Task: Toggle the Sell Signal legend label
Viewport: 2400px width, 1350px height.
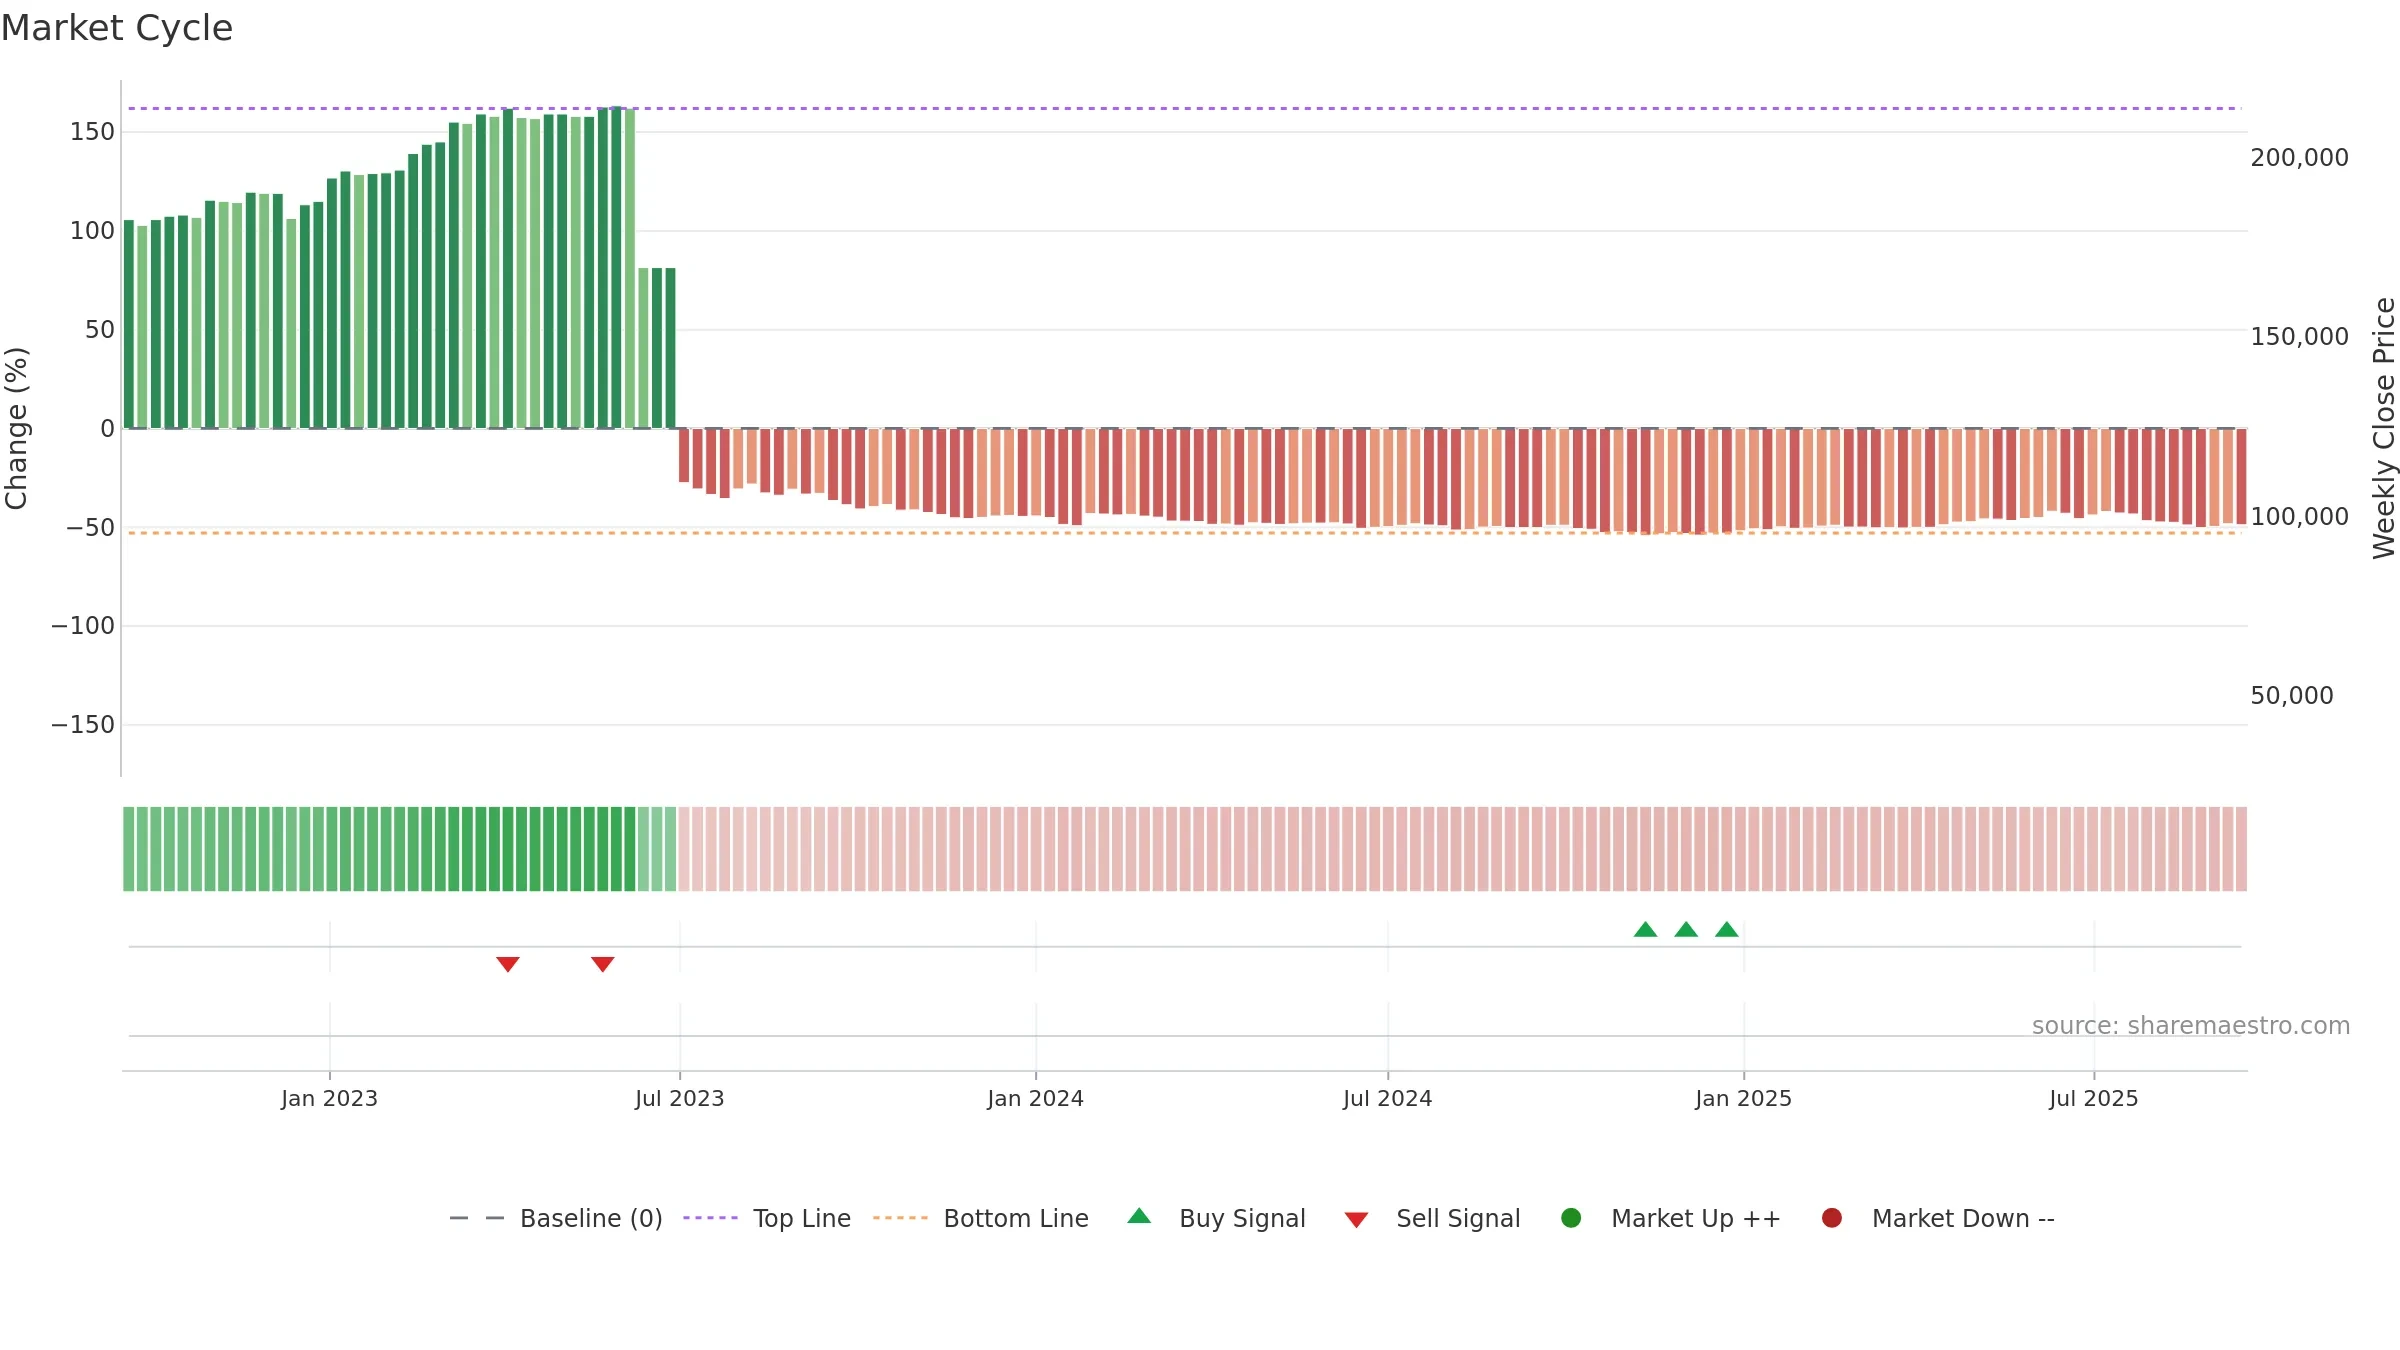Action: click(x=1458, y=1219)
